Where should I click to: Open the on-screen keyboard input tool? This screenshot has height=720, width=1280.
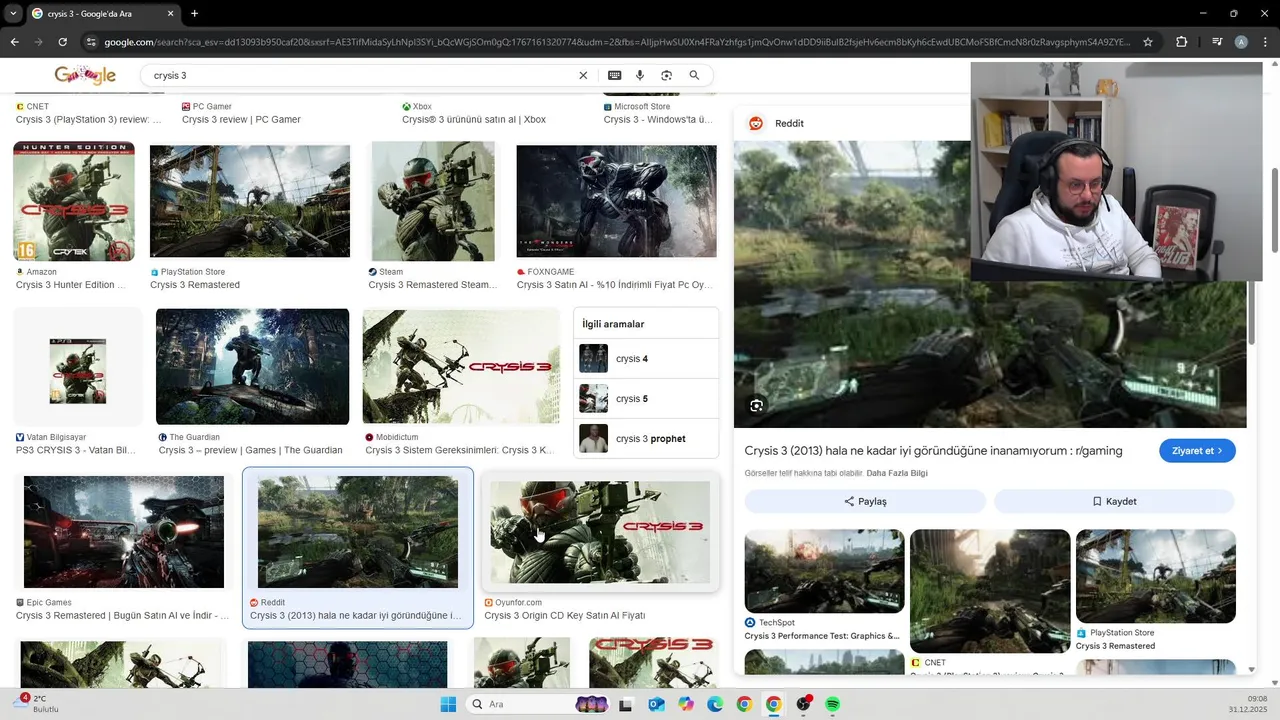point(614,75)
